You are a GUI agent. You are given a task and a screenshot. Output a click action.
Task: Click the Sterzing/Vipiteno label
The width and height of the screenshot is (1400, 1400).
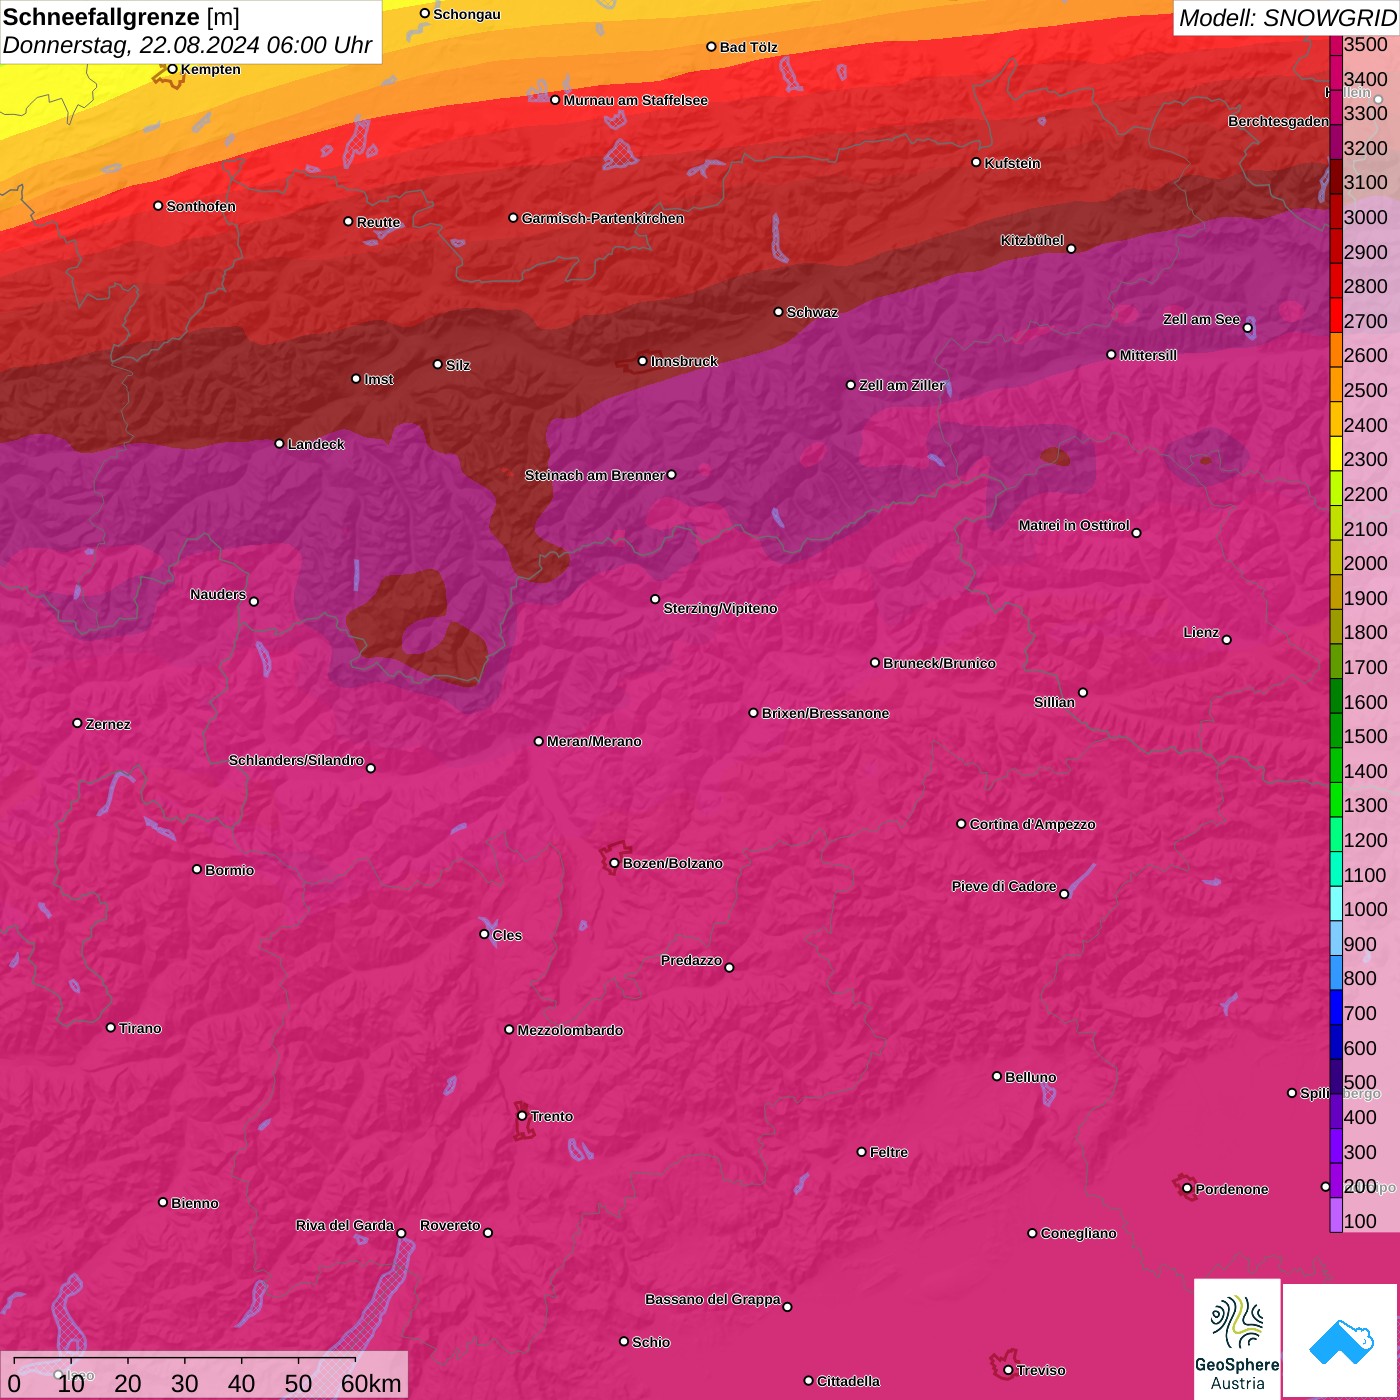720,608
